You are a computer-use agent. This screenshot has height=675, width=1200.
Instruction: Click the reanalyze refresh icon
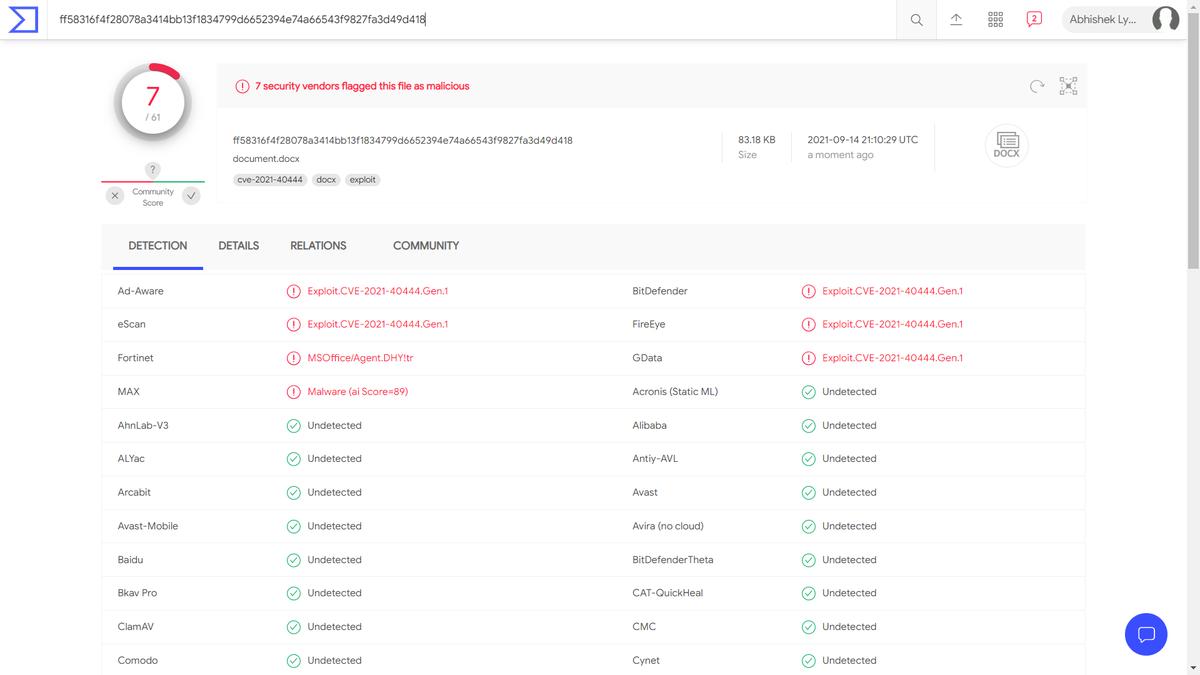[1037, 86]
